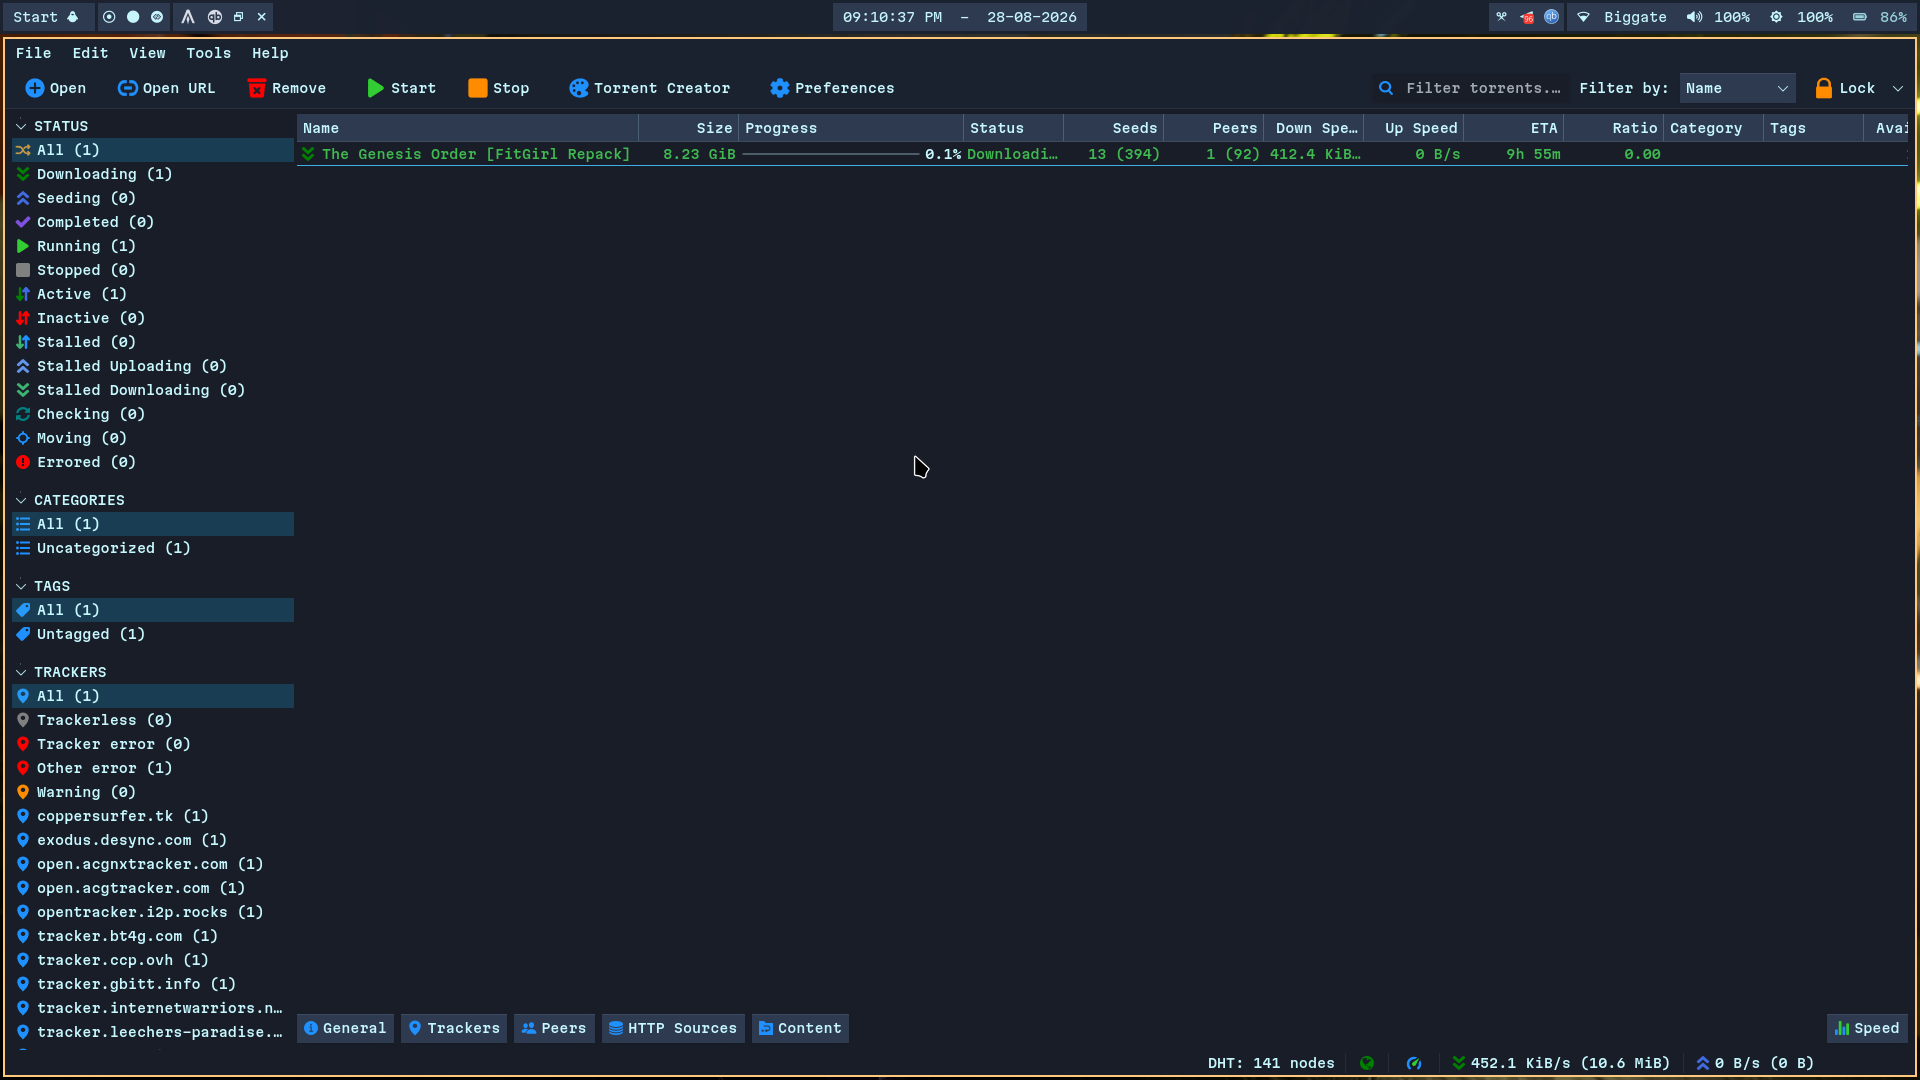Switch to the HTTP Sources tab
The width and height of the screenshot is (1920, 1080).
(x=673, y=1028)
